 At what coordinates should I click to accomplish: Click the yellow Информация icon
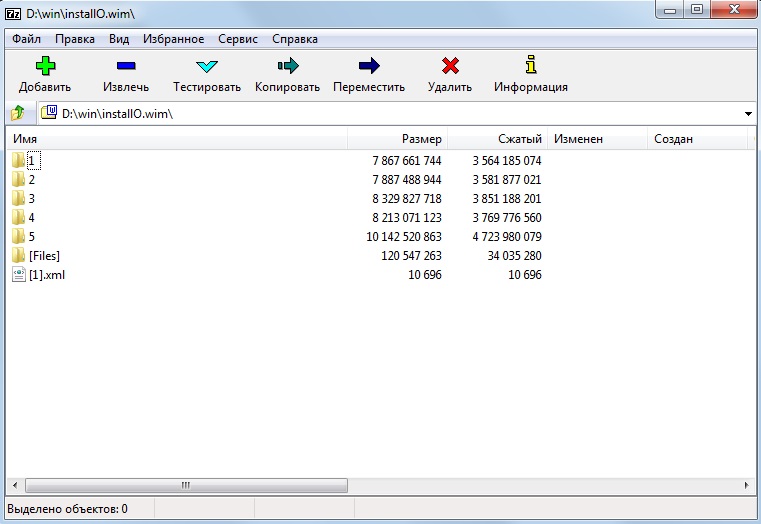point(530,66)
